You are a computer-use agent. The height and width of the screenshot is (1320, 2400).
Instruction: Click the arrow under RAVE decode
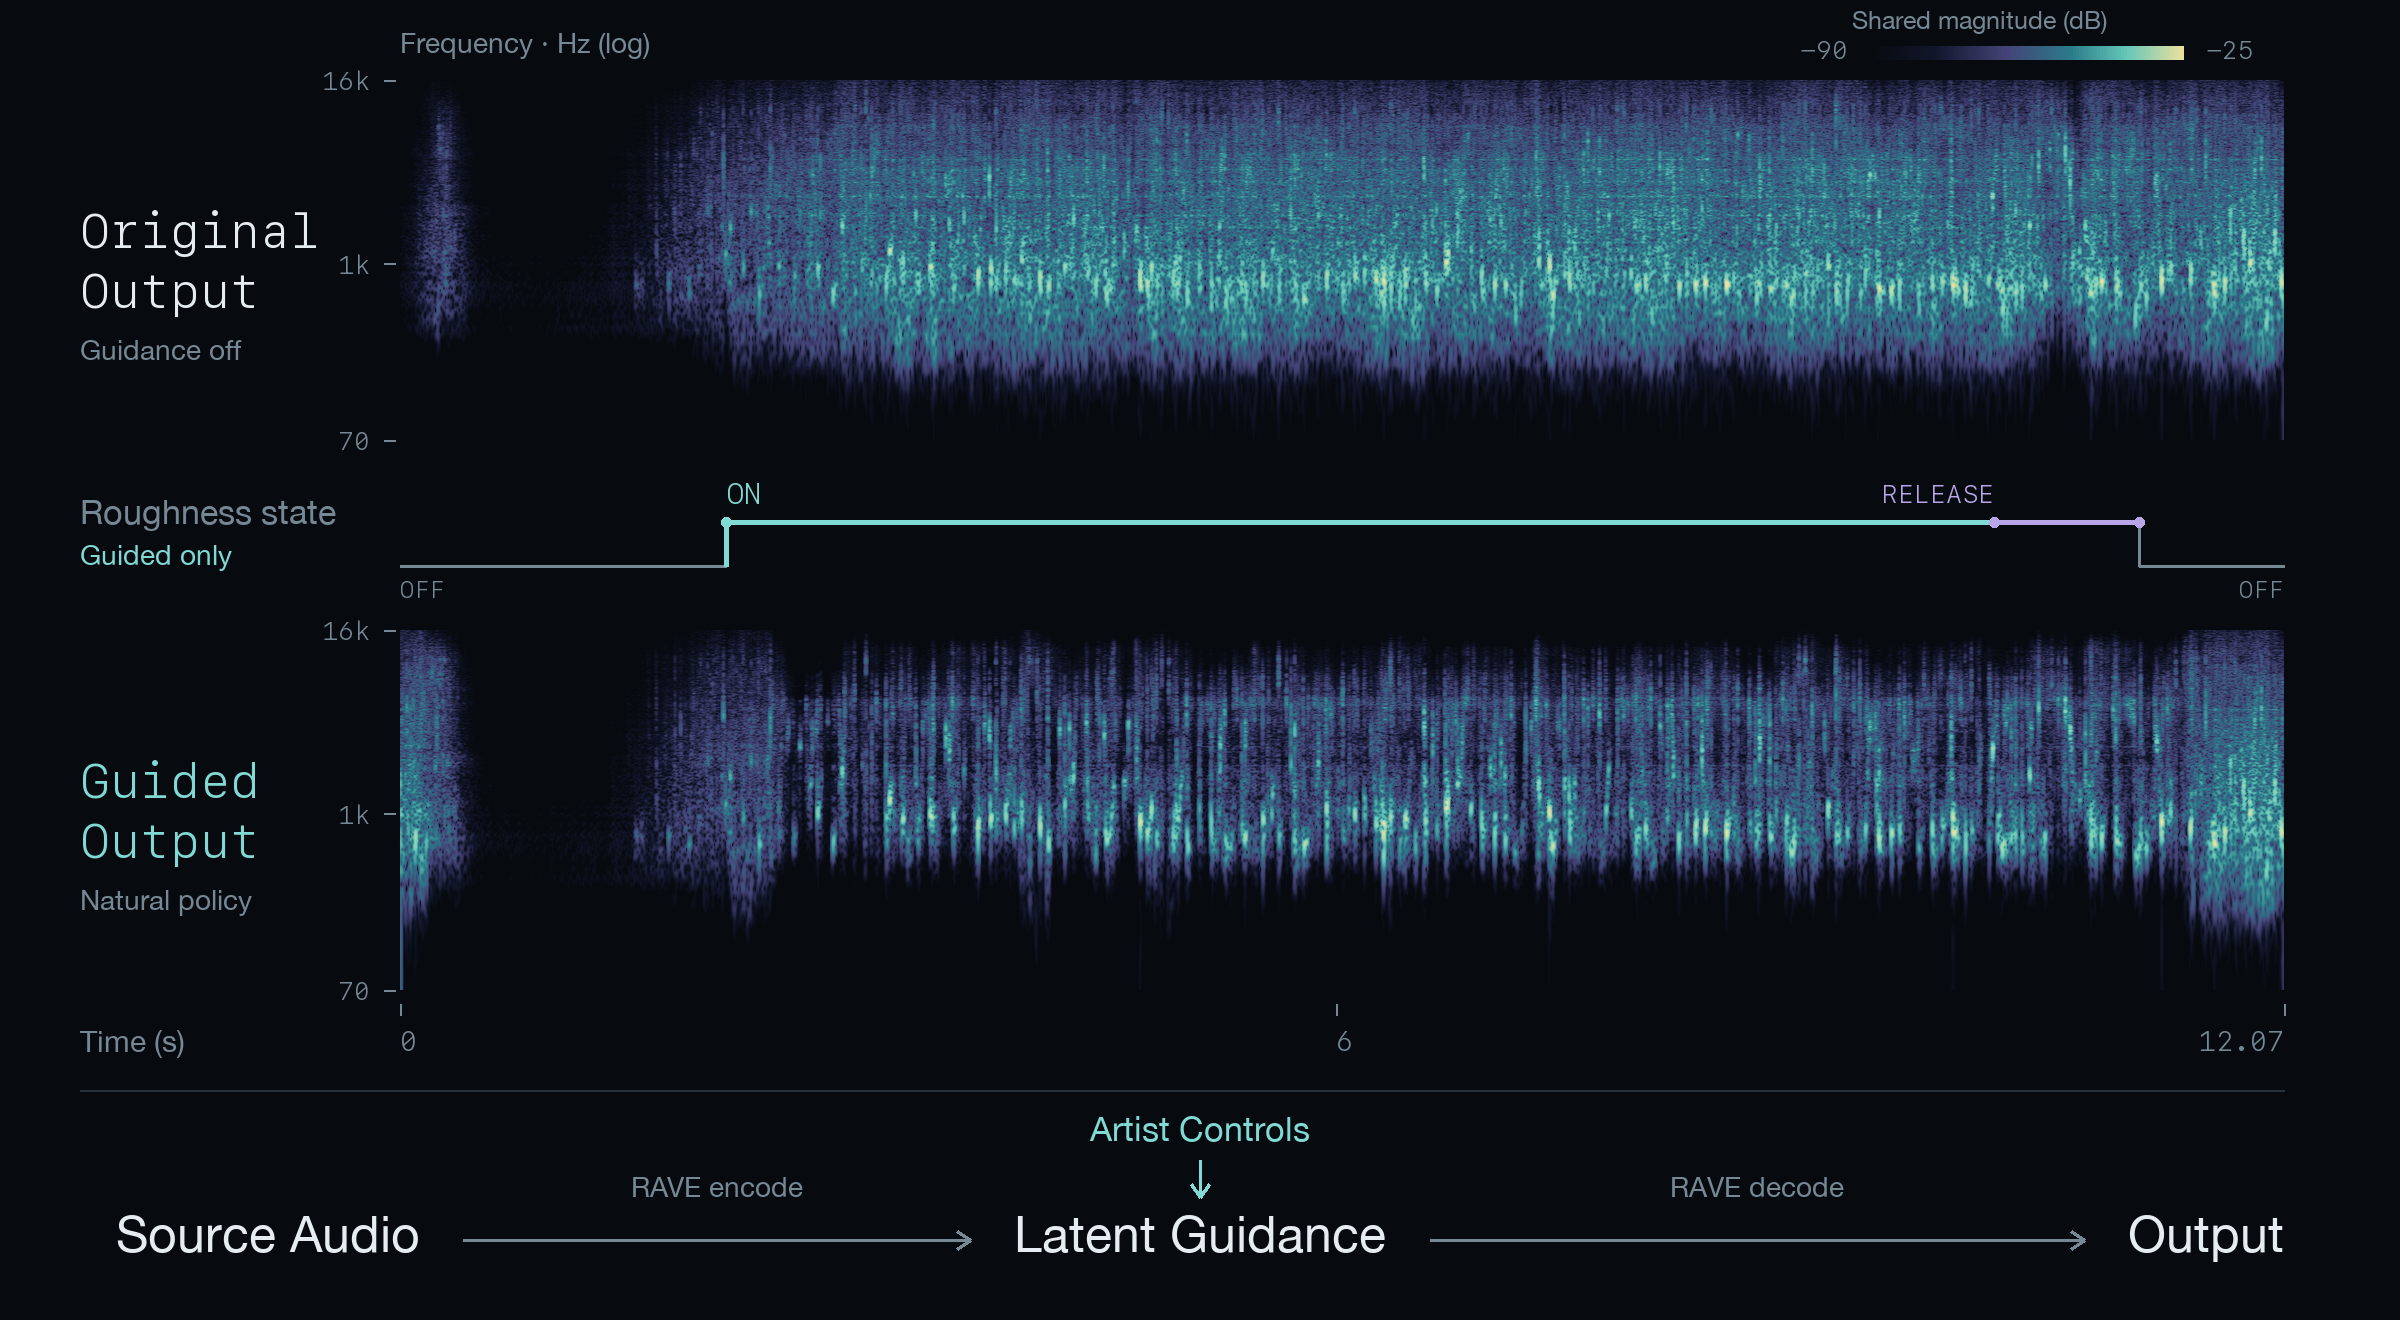click(1758, 1241)
